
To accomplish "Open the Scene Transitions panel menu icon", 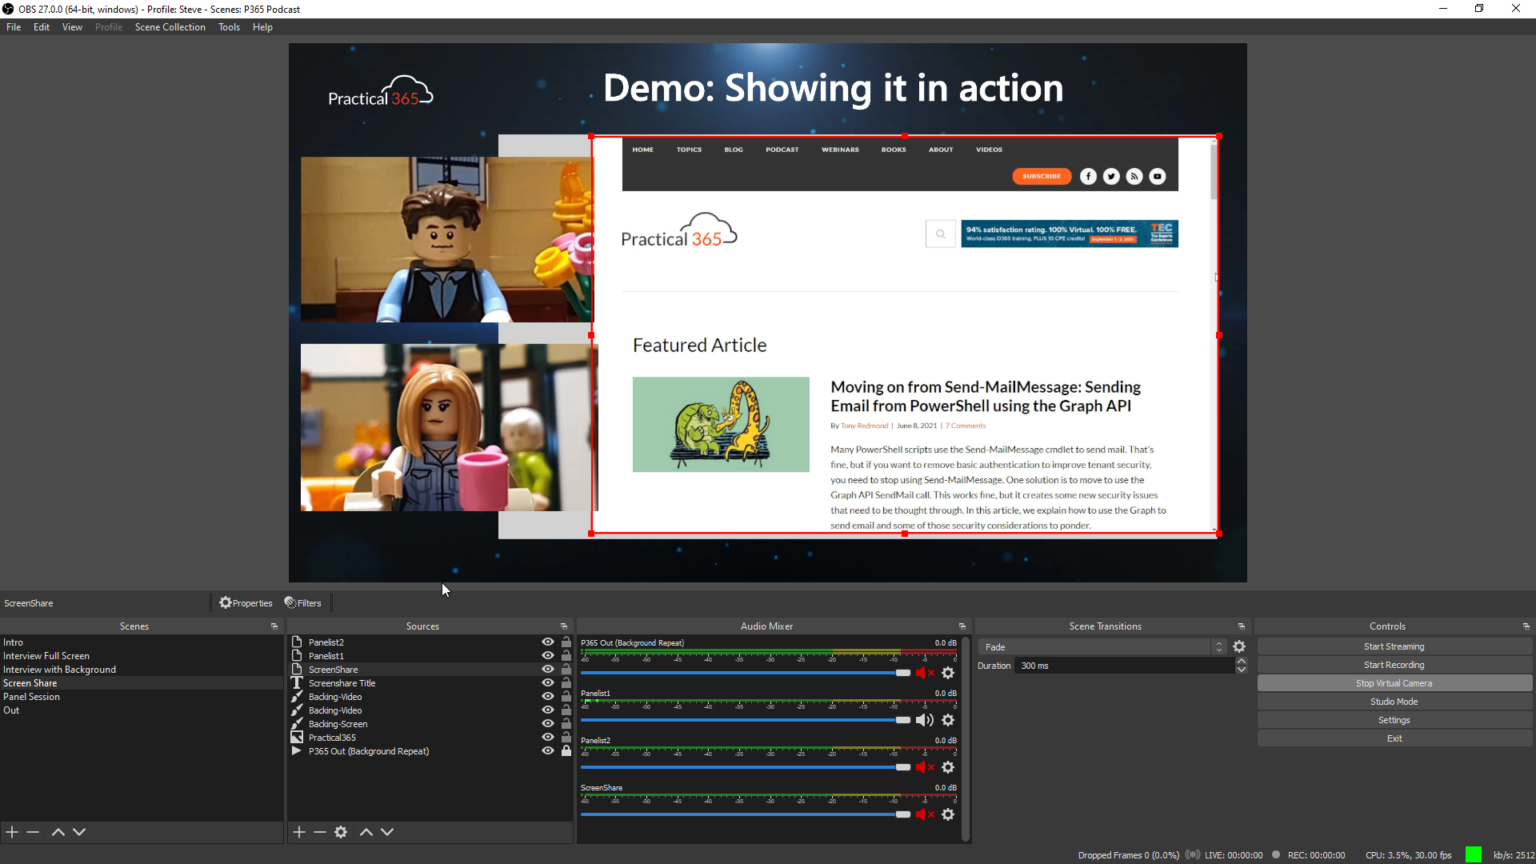I will point(1240,625).
